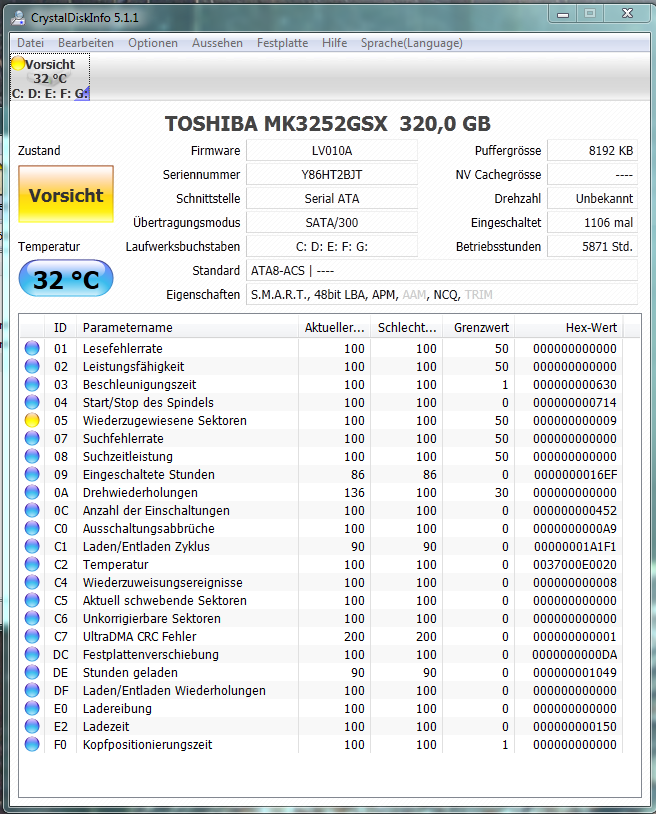The image size is (656, 814).
Task: Click the Eigenschaften features field
Action: coord(442,294)
